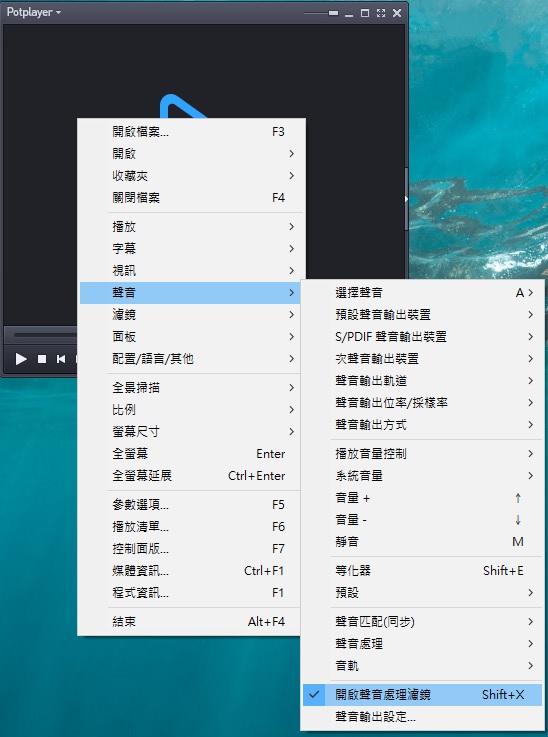Click the Stop button in PotPlayer
The image size is (548, 737).
pyautogui.click(x=42, y=359)
